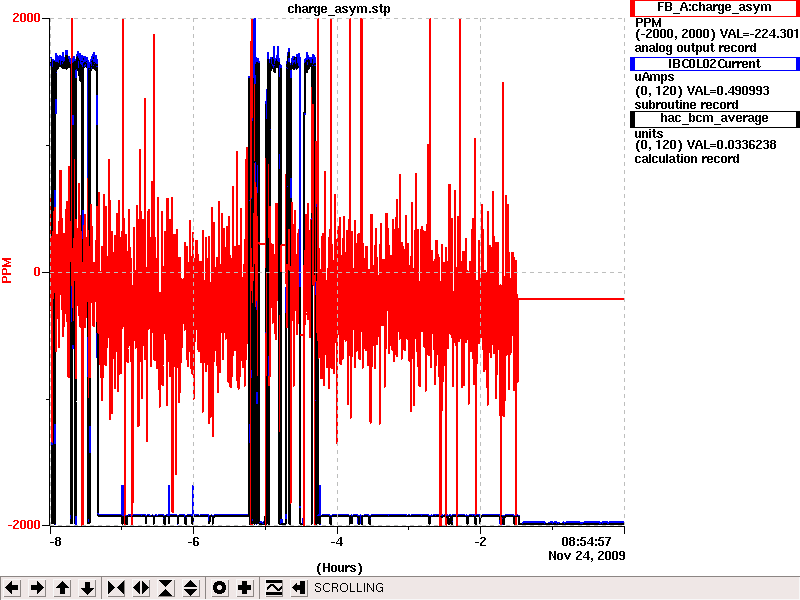Image resolution: width=800 pixels, height=600 pixels.
Task: Click the 08:54:57 timestamp on the axis
Action: click(x=586, y=542)
